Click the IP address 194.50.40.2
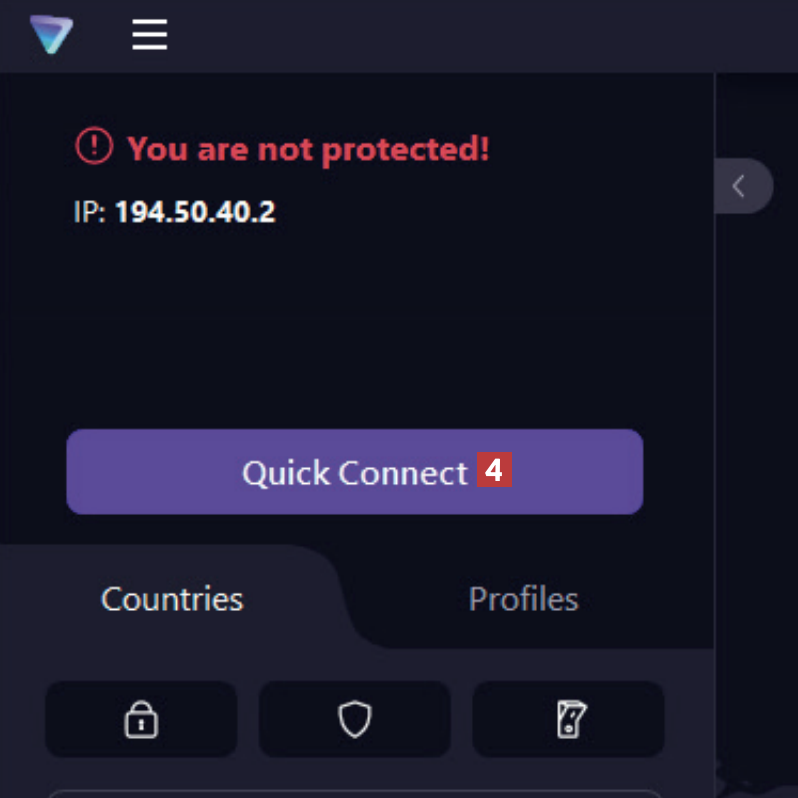Image resolution: width=798 pixels, height=798 pixels. [x=195, y=212]
